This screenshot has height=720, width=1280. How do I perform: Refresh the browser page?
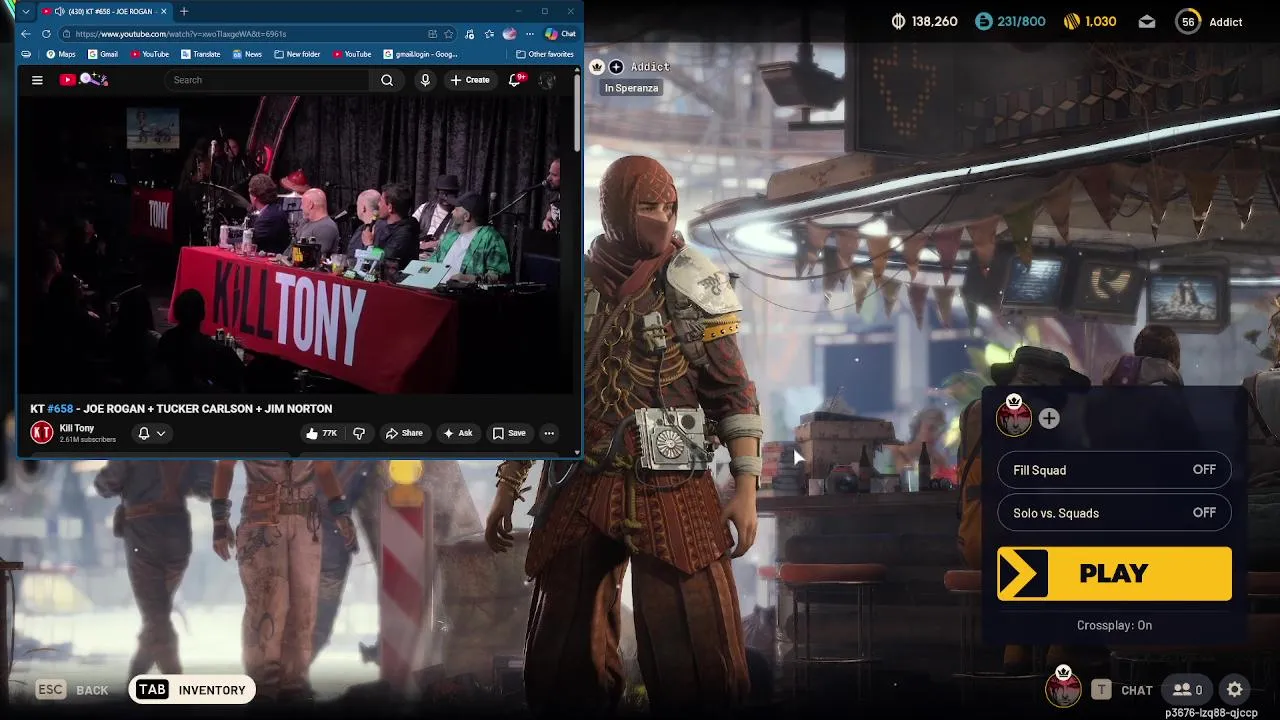(46, 34)
